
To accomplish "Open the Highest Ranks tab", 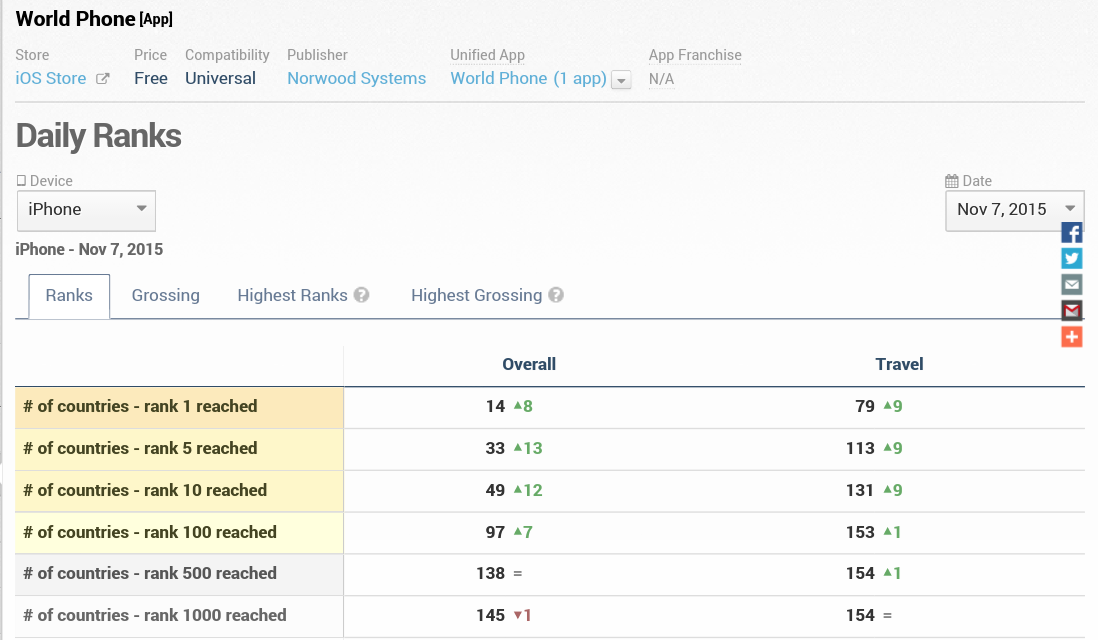I will [x=292, y=295].
